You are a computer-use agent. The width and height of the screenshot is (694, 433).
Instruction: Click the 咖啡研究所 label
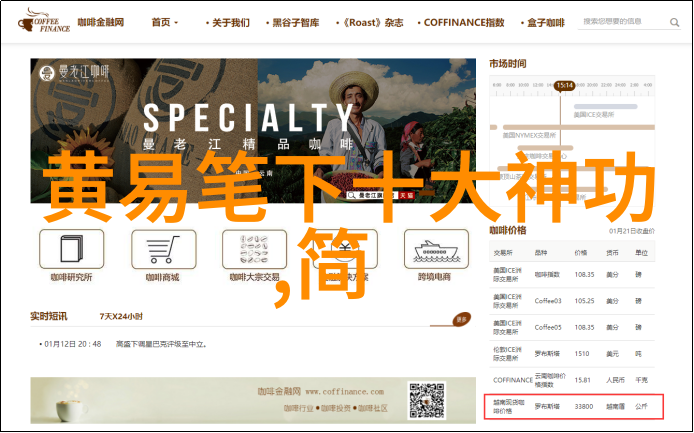tap(71, 277)
